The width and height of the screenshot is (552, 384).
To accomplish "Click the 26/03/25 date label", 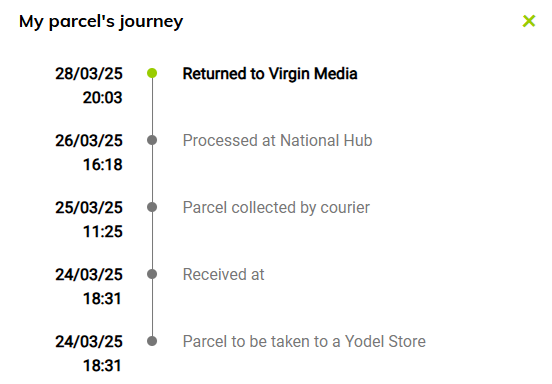I will coord(89,141).
